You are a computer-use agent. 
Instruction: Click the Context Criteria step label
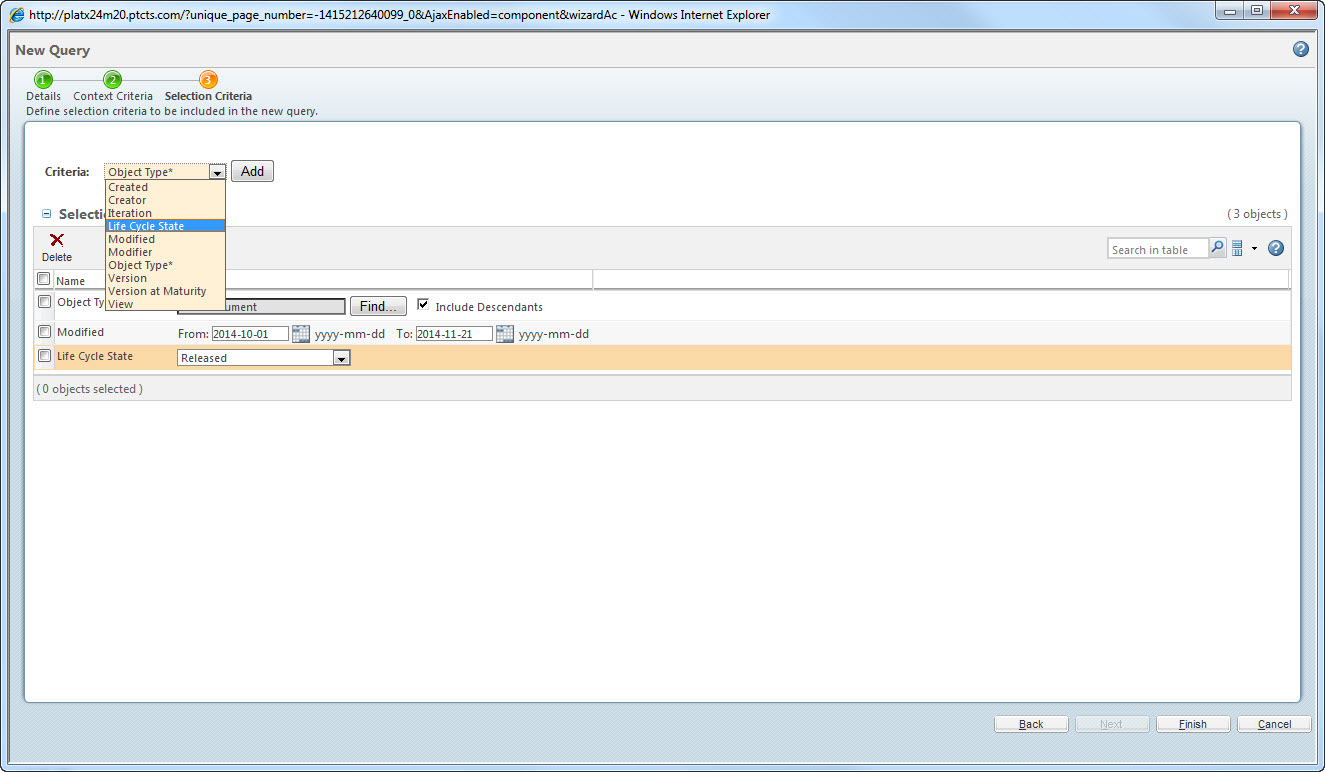click(x=113, y=96)
